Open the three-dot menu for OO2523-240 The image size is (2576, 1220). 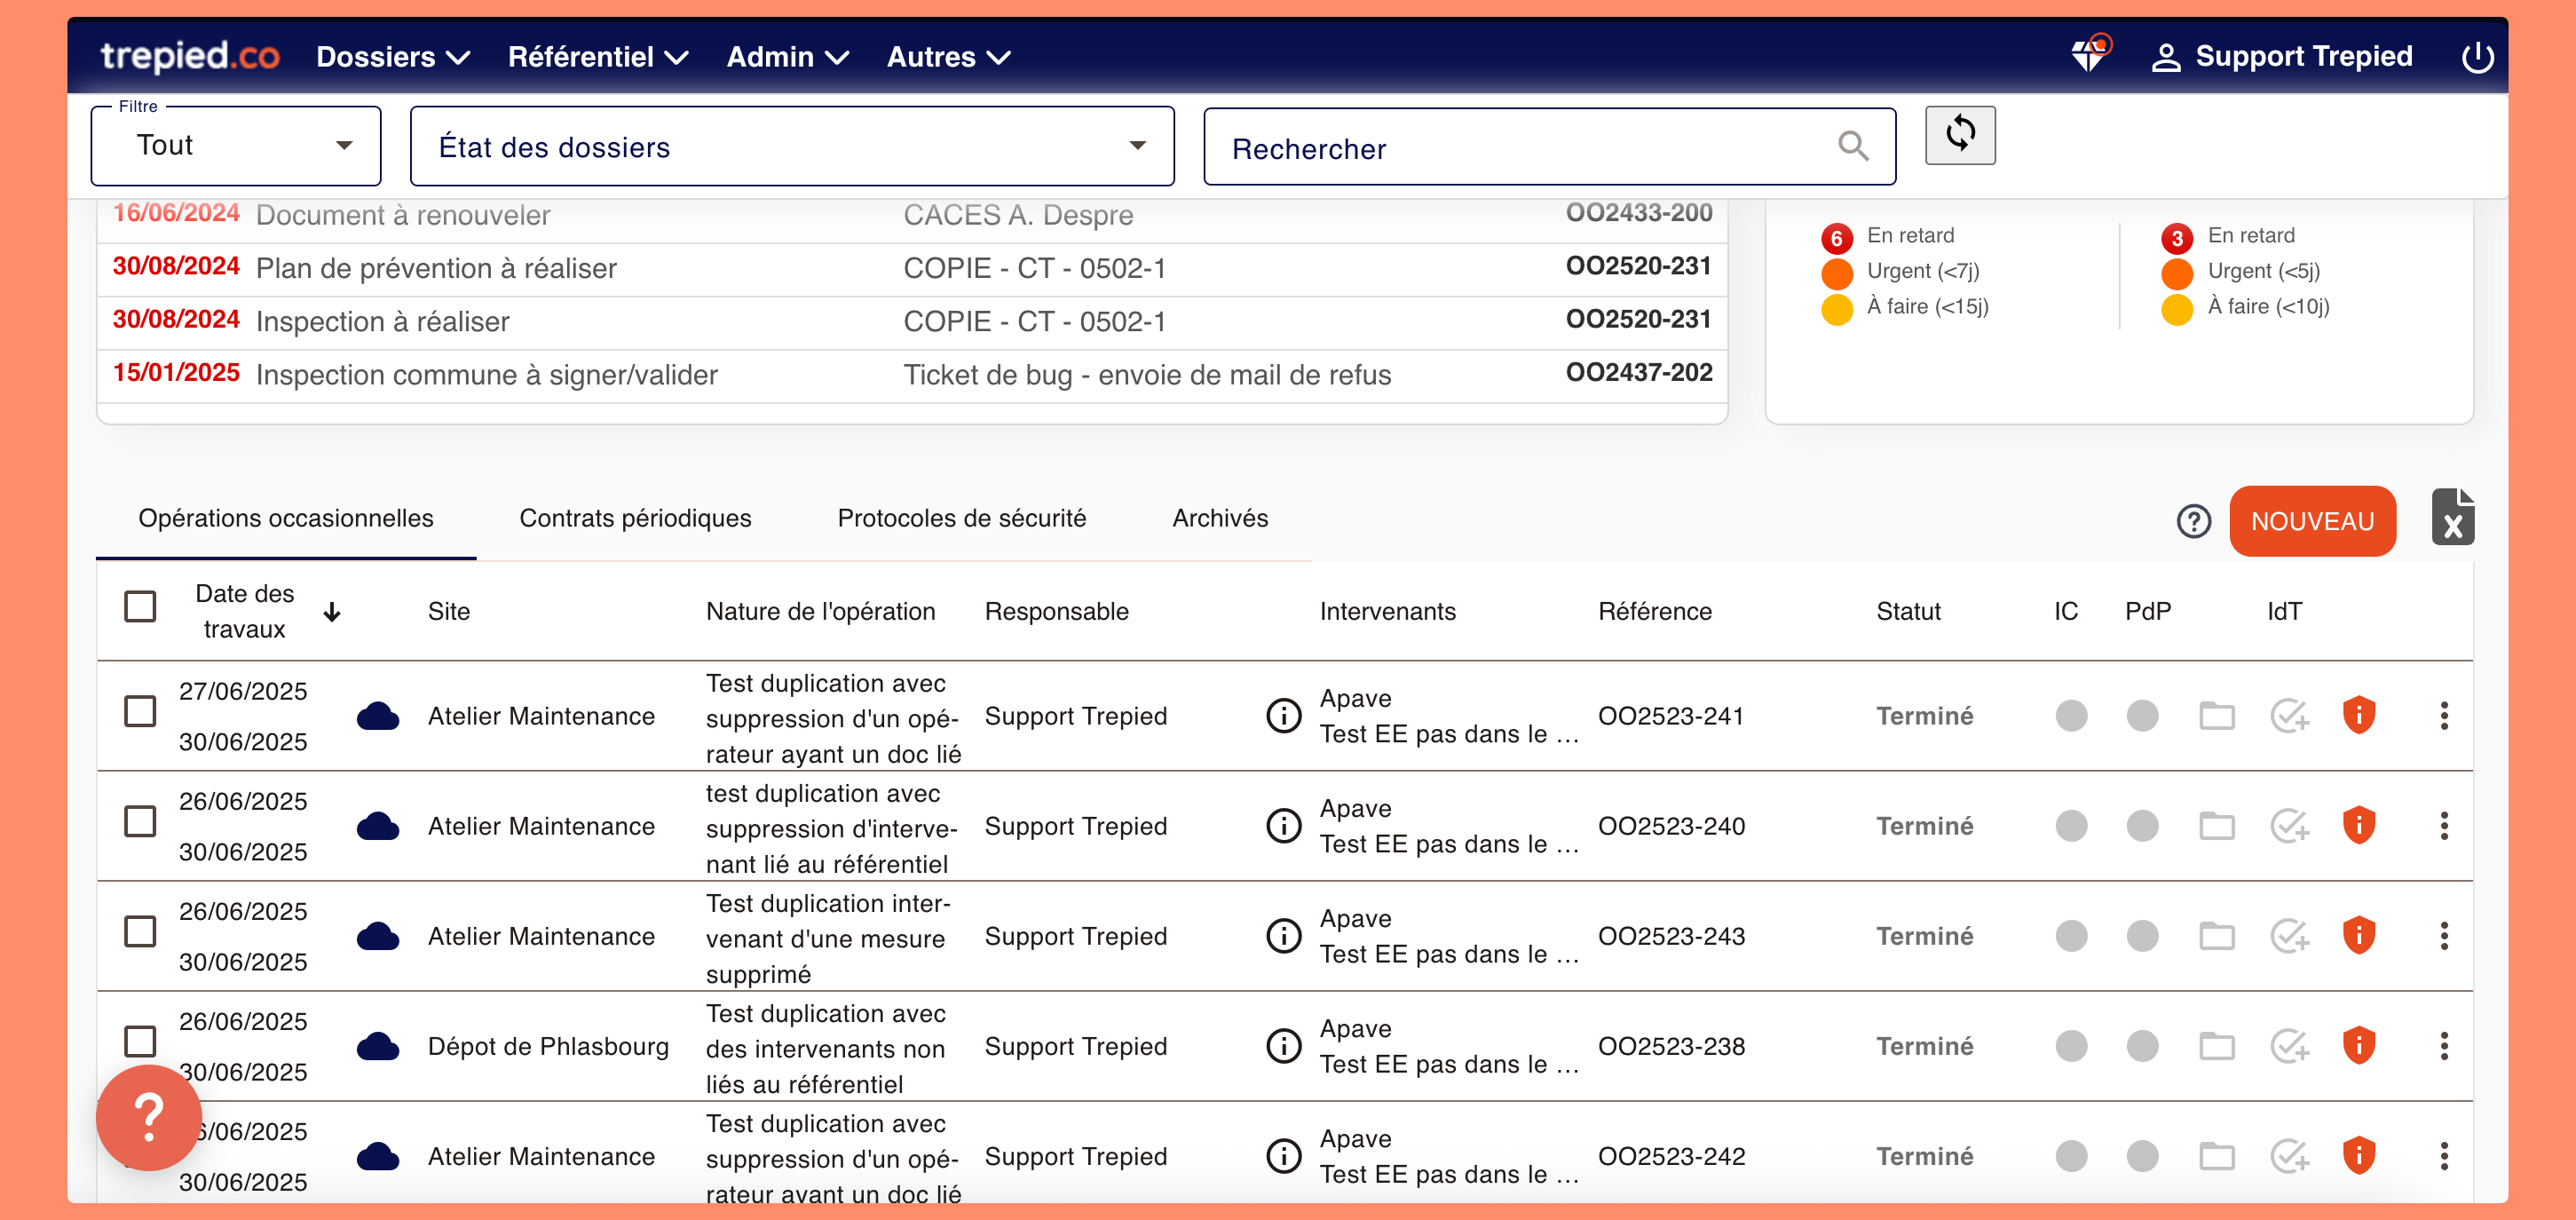(x=2444, y=825)
